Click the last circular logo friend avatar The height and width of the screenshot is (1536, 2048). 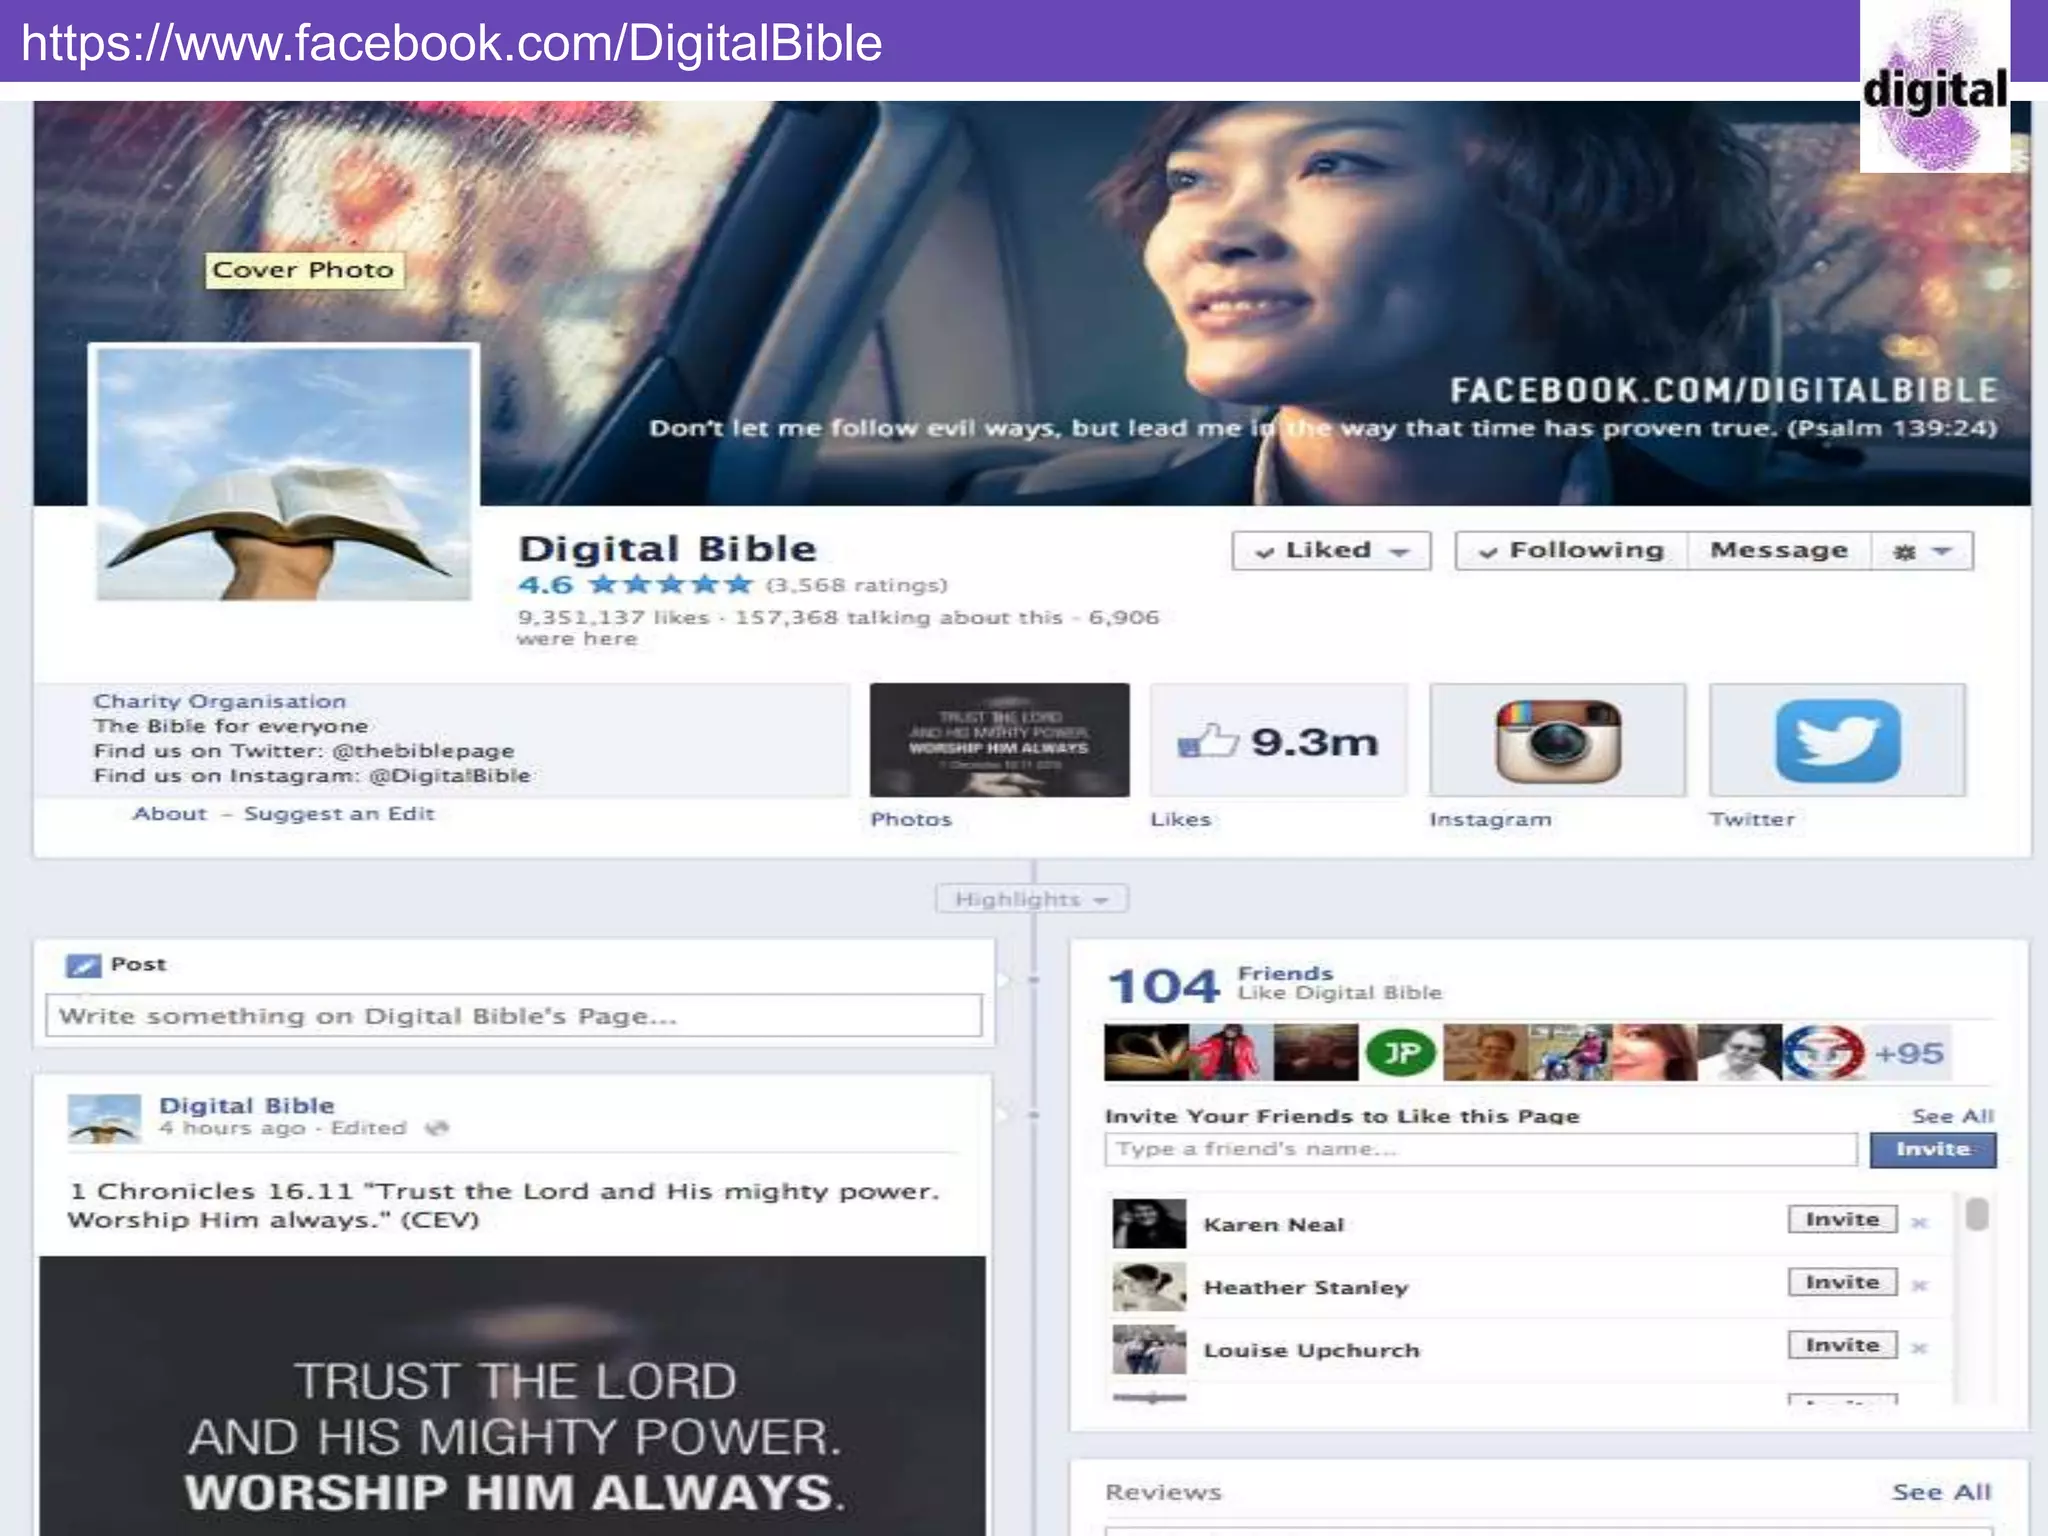(1824, 1052)
